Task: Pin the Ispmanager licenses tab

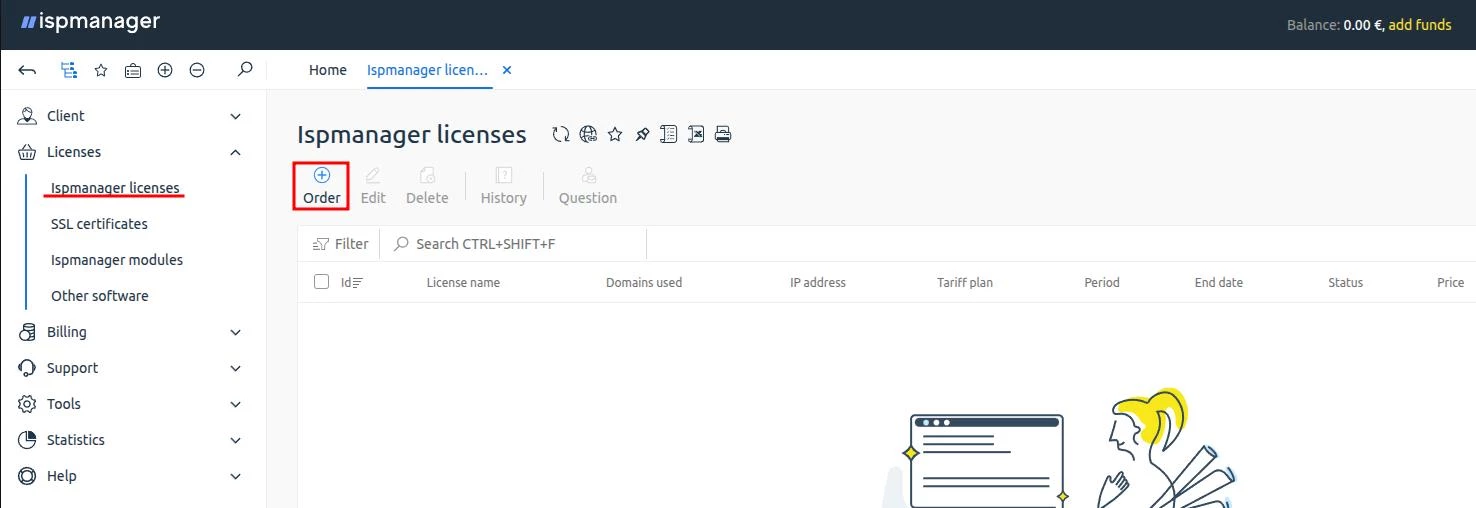Action: pos(642,134)
